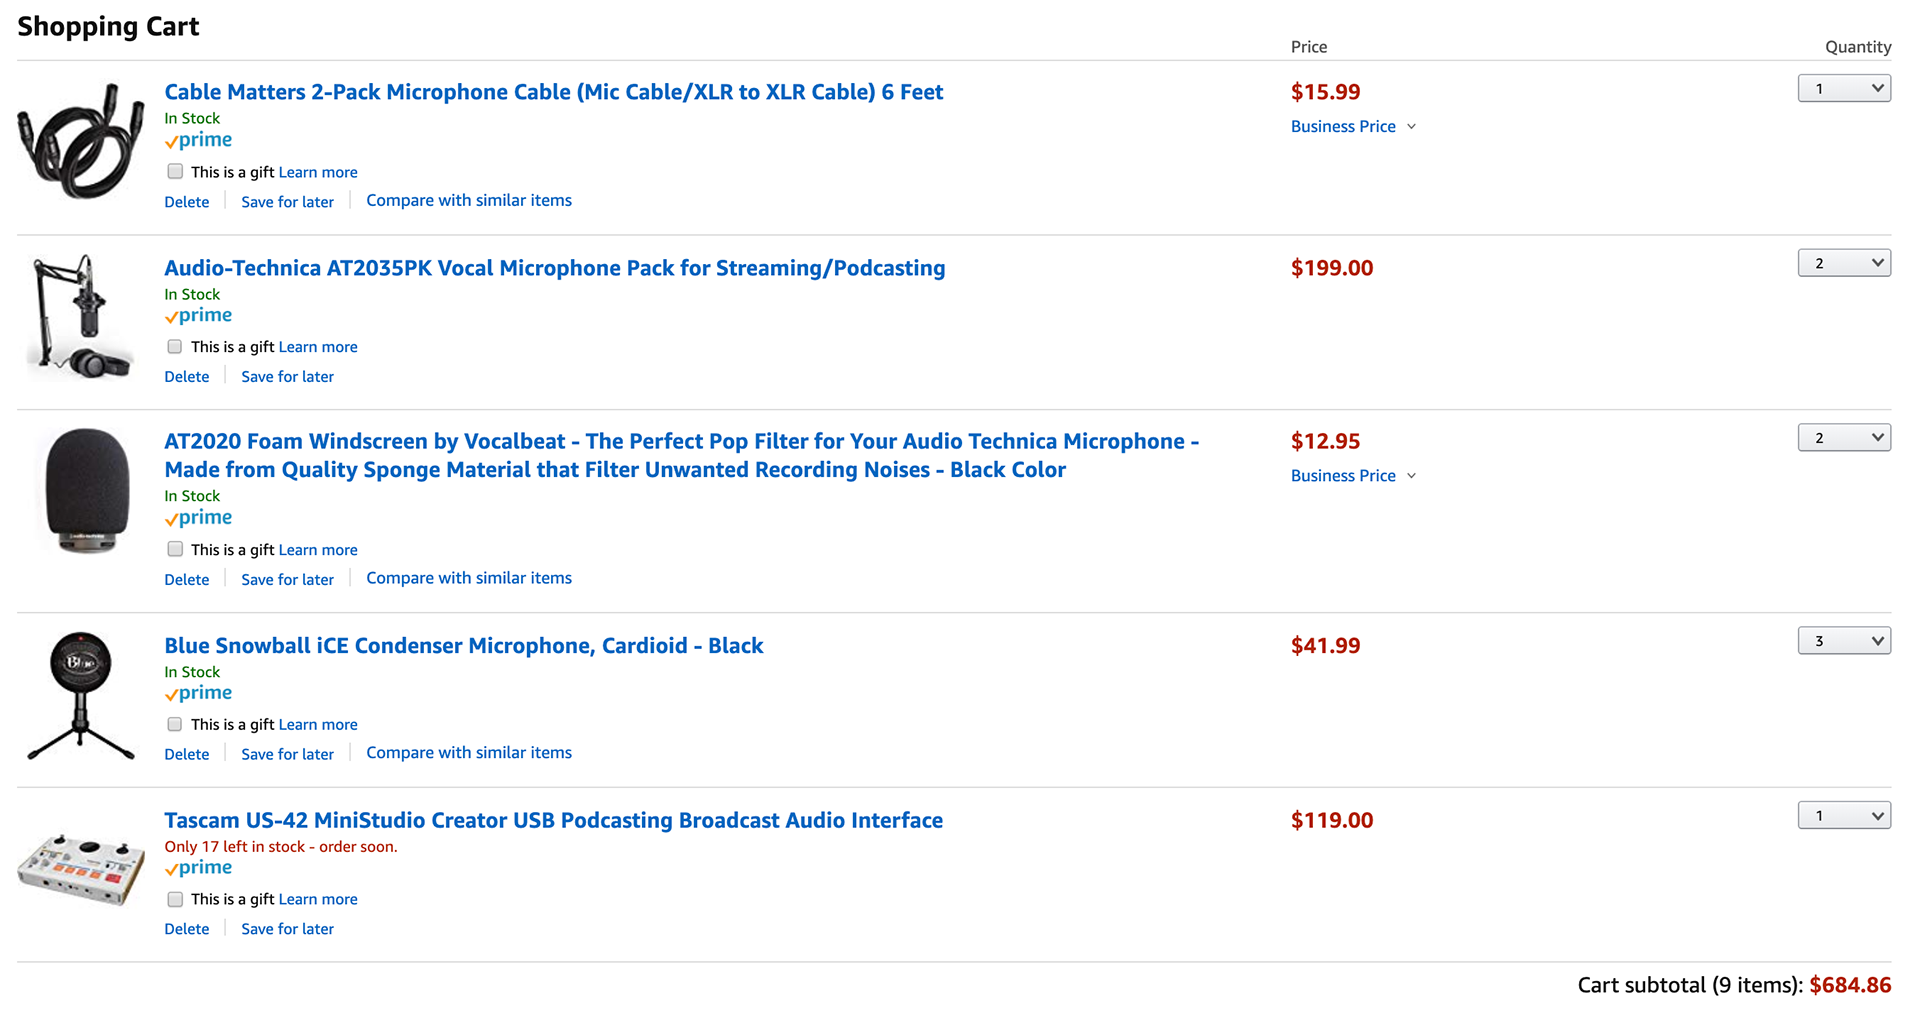This screenshot has width=1920, height=1018.
Task: Save the Cable Matters cable for later
Action: coord(287,202)
